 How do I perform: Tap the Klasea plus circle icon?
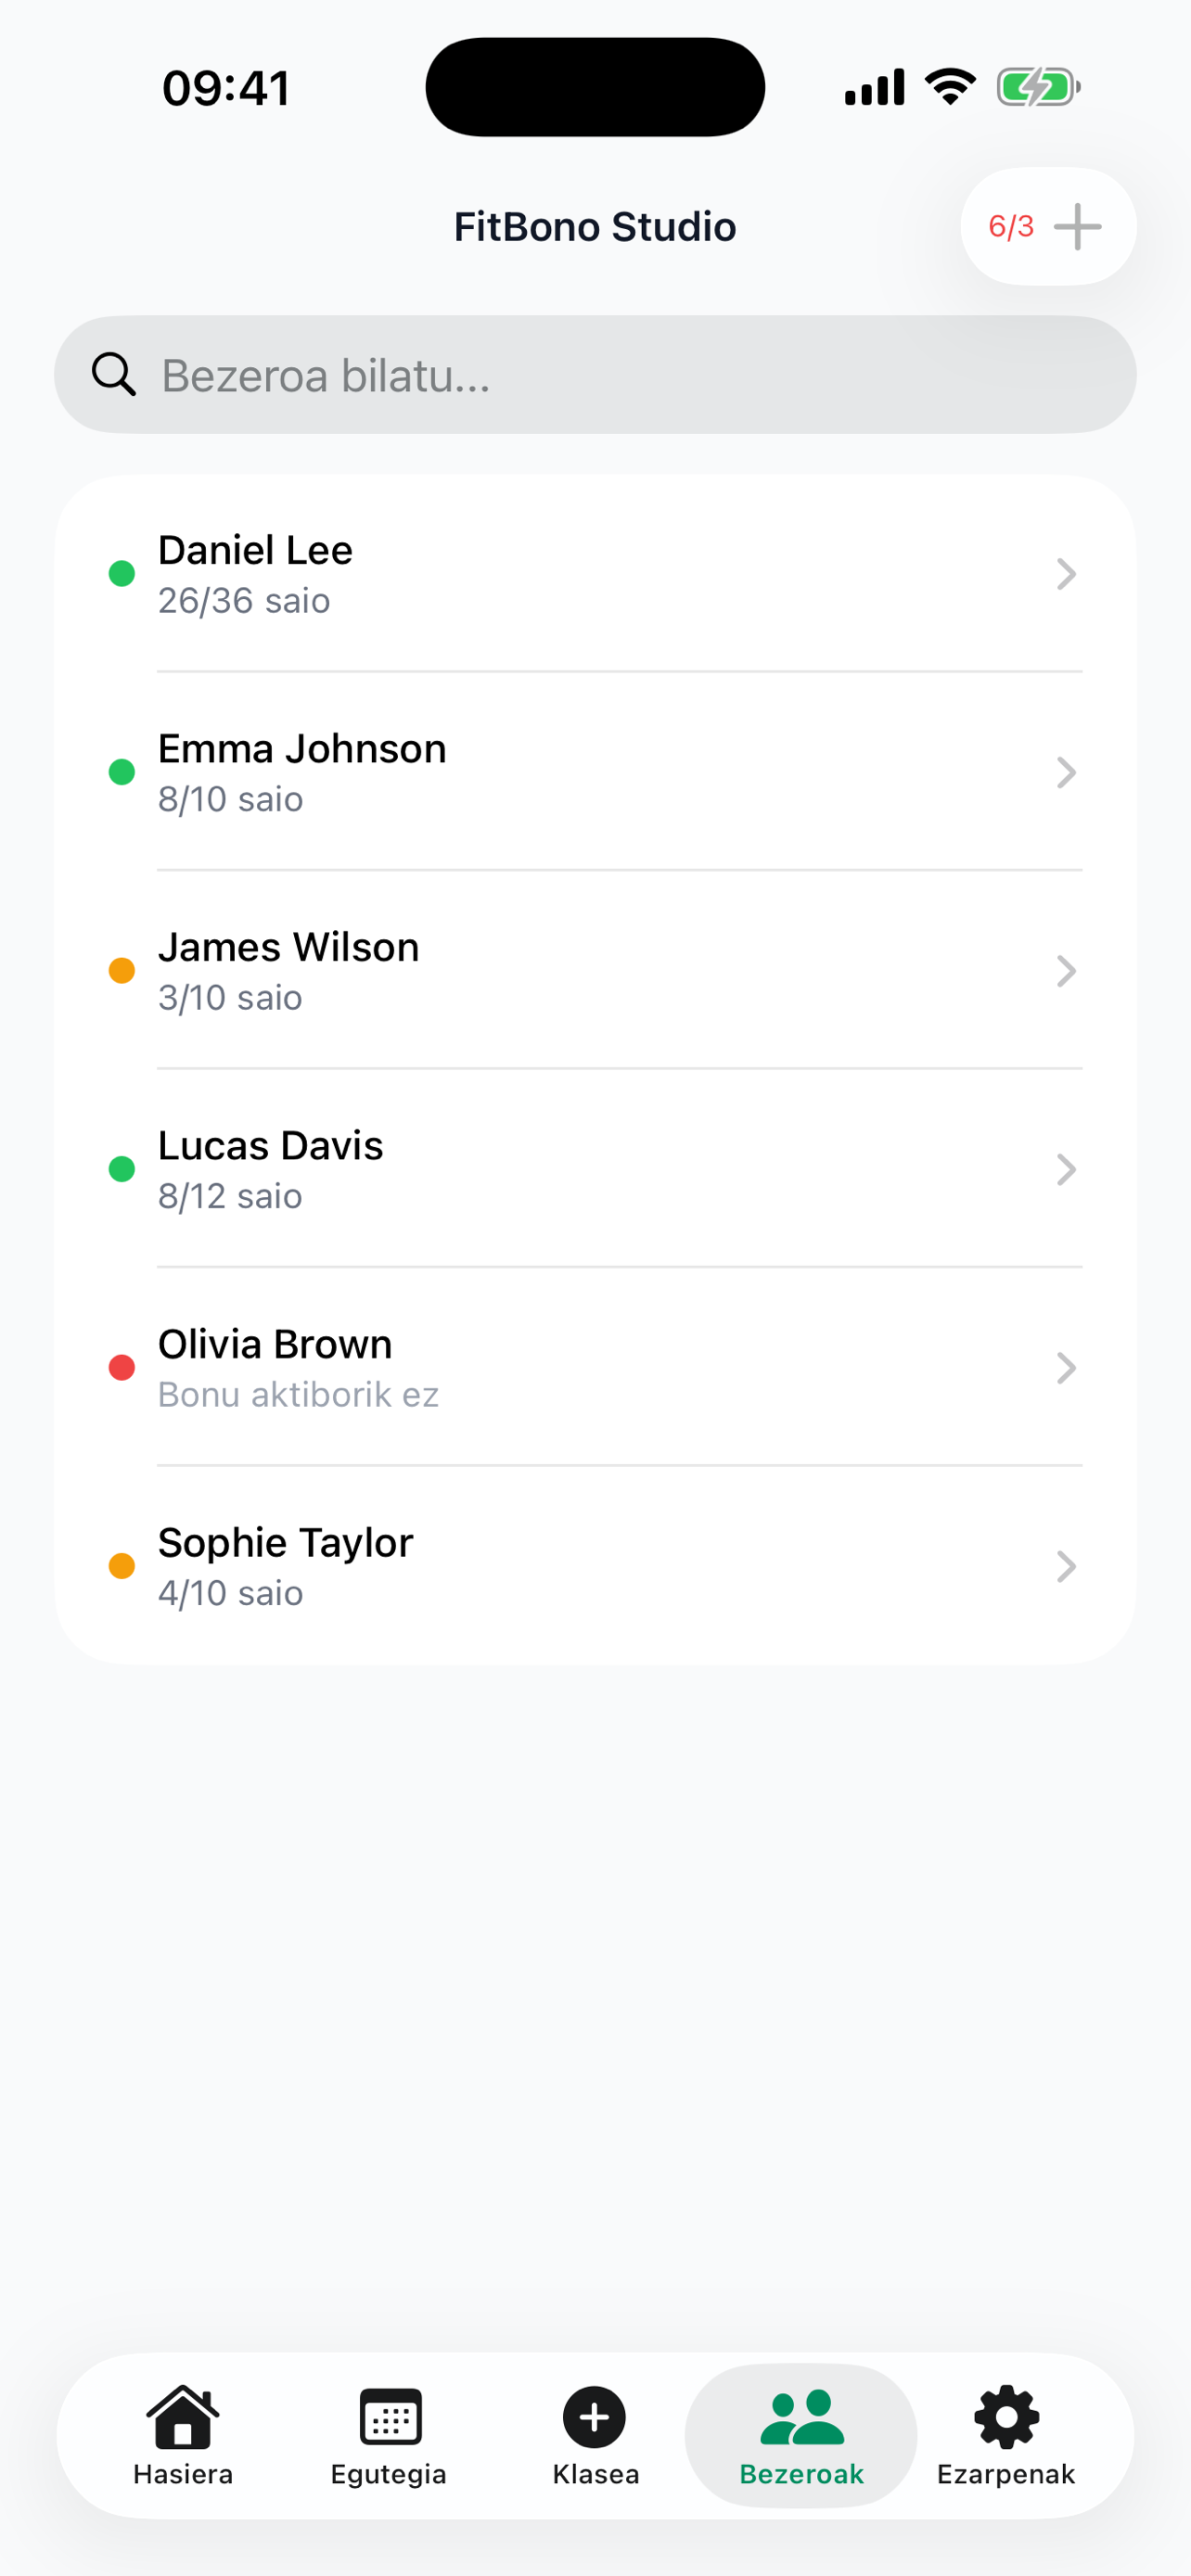click(x=595, y=2418)
